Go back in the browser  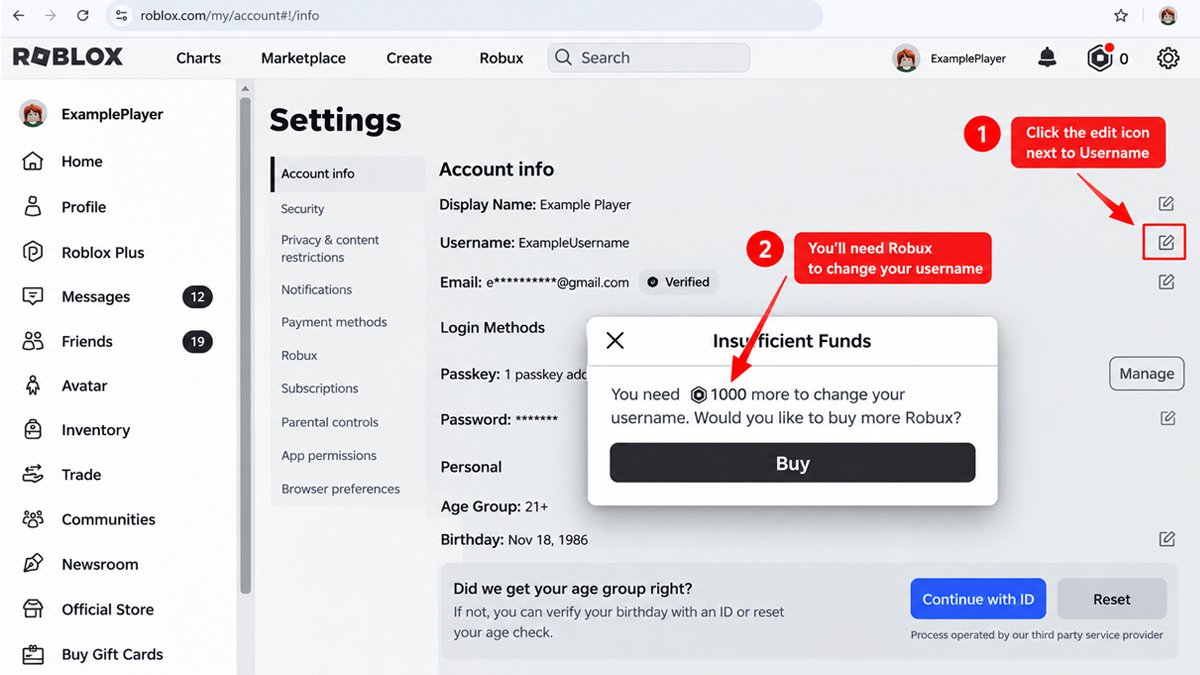[18, 16]
